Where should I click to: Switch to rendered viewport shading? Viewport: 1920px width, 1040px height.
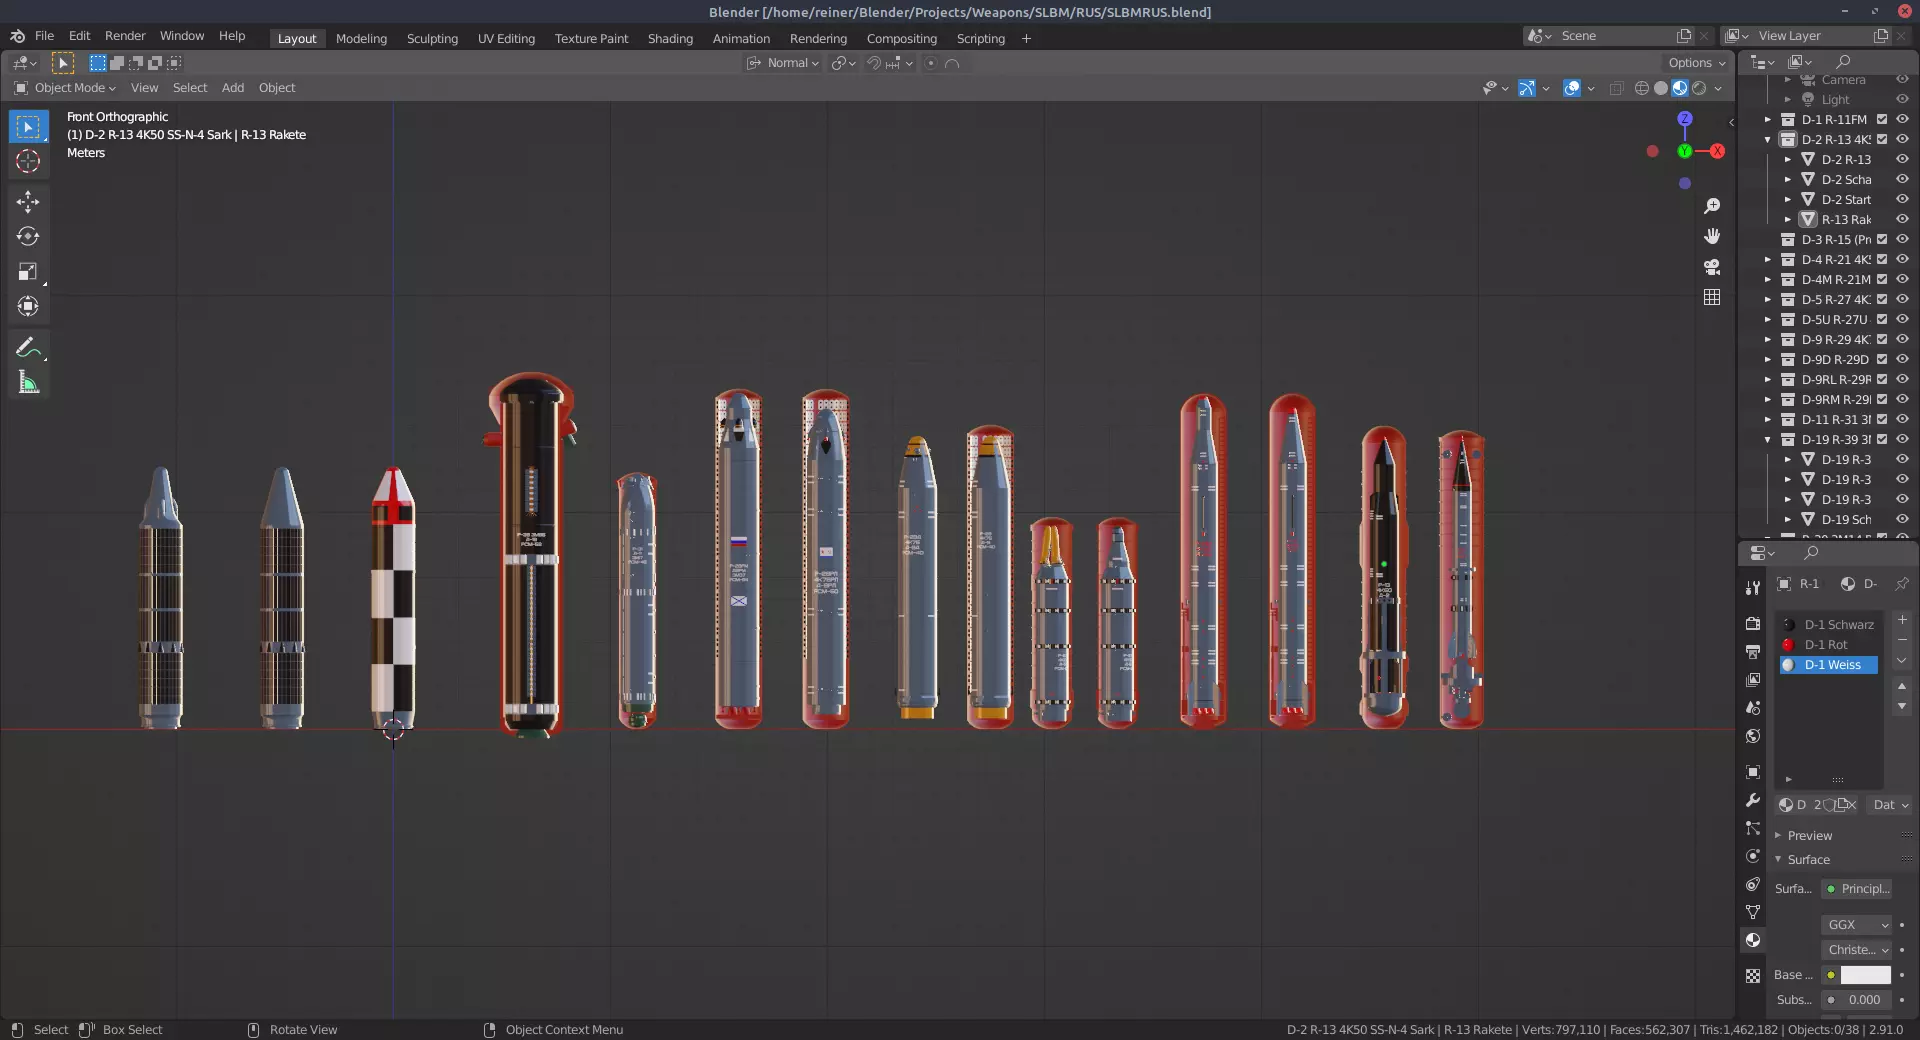1699,88
